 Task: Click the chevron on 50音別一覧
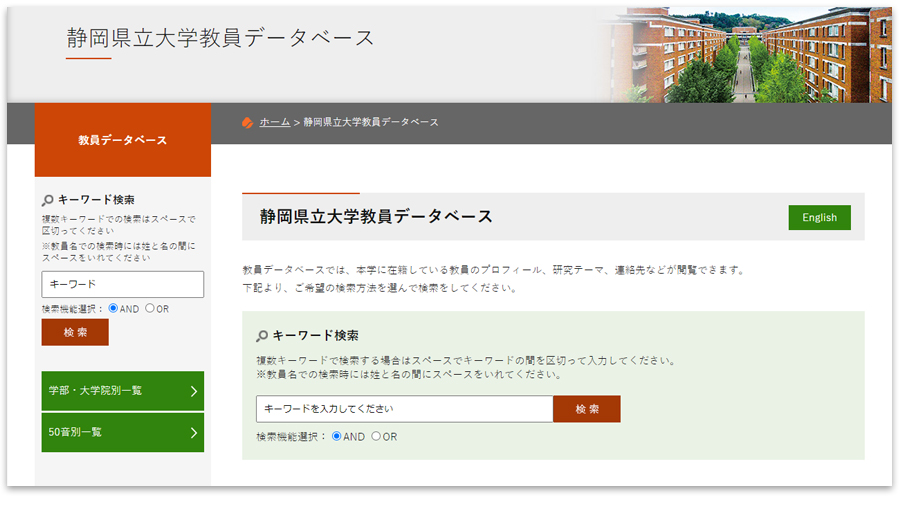point(193,433)
